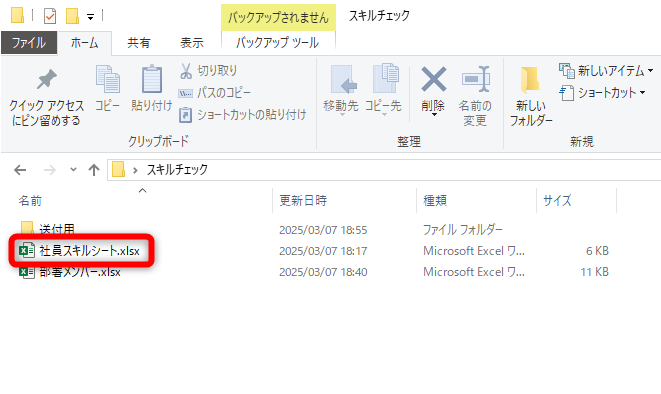
Task: Click the バックアップされません contextual tab header
Action: [278, 17]
